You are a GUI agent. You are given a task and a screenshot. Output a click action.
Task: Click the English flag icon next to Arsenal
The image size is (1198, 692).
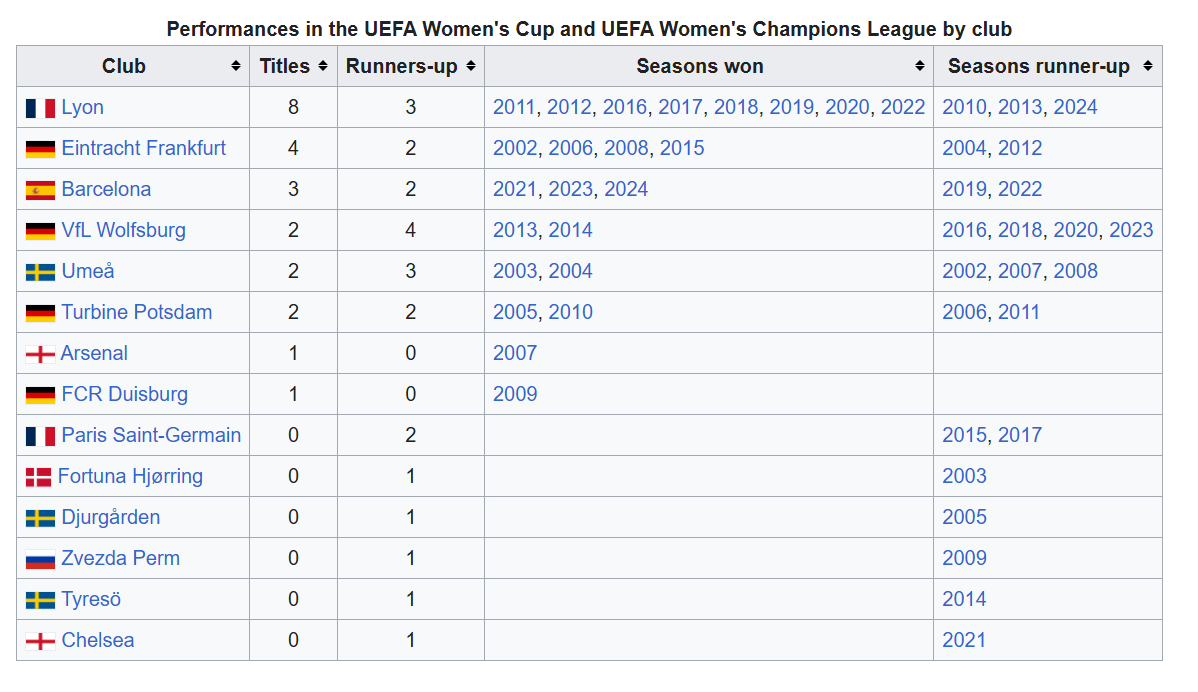coord(40,354)
